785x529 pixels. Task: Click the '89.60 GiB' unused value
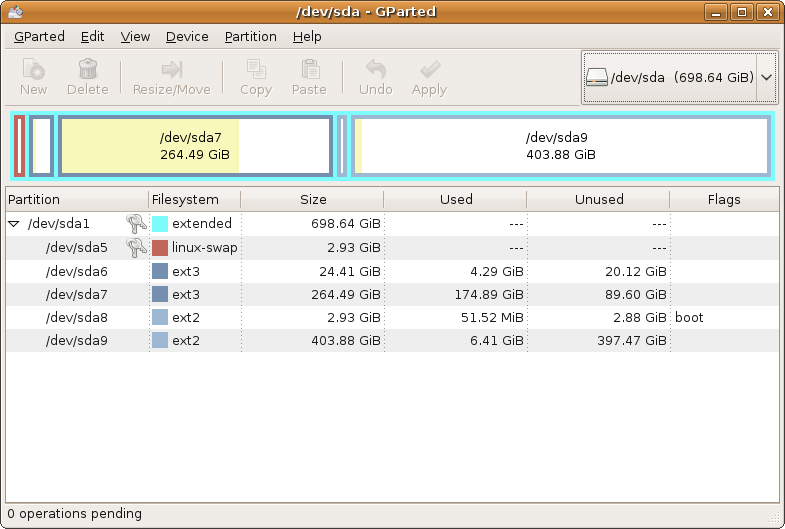(636, 294)
